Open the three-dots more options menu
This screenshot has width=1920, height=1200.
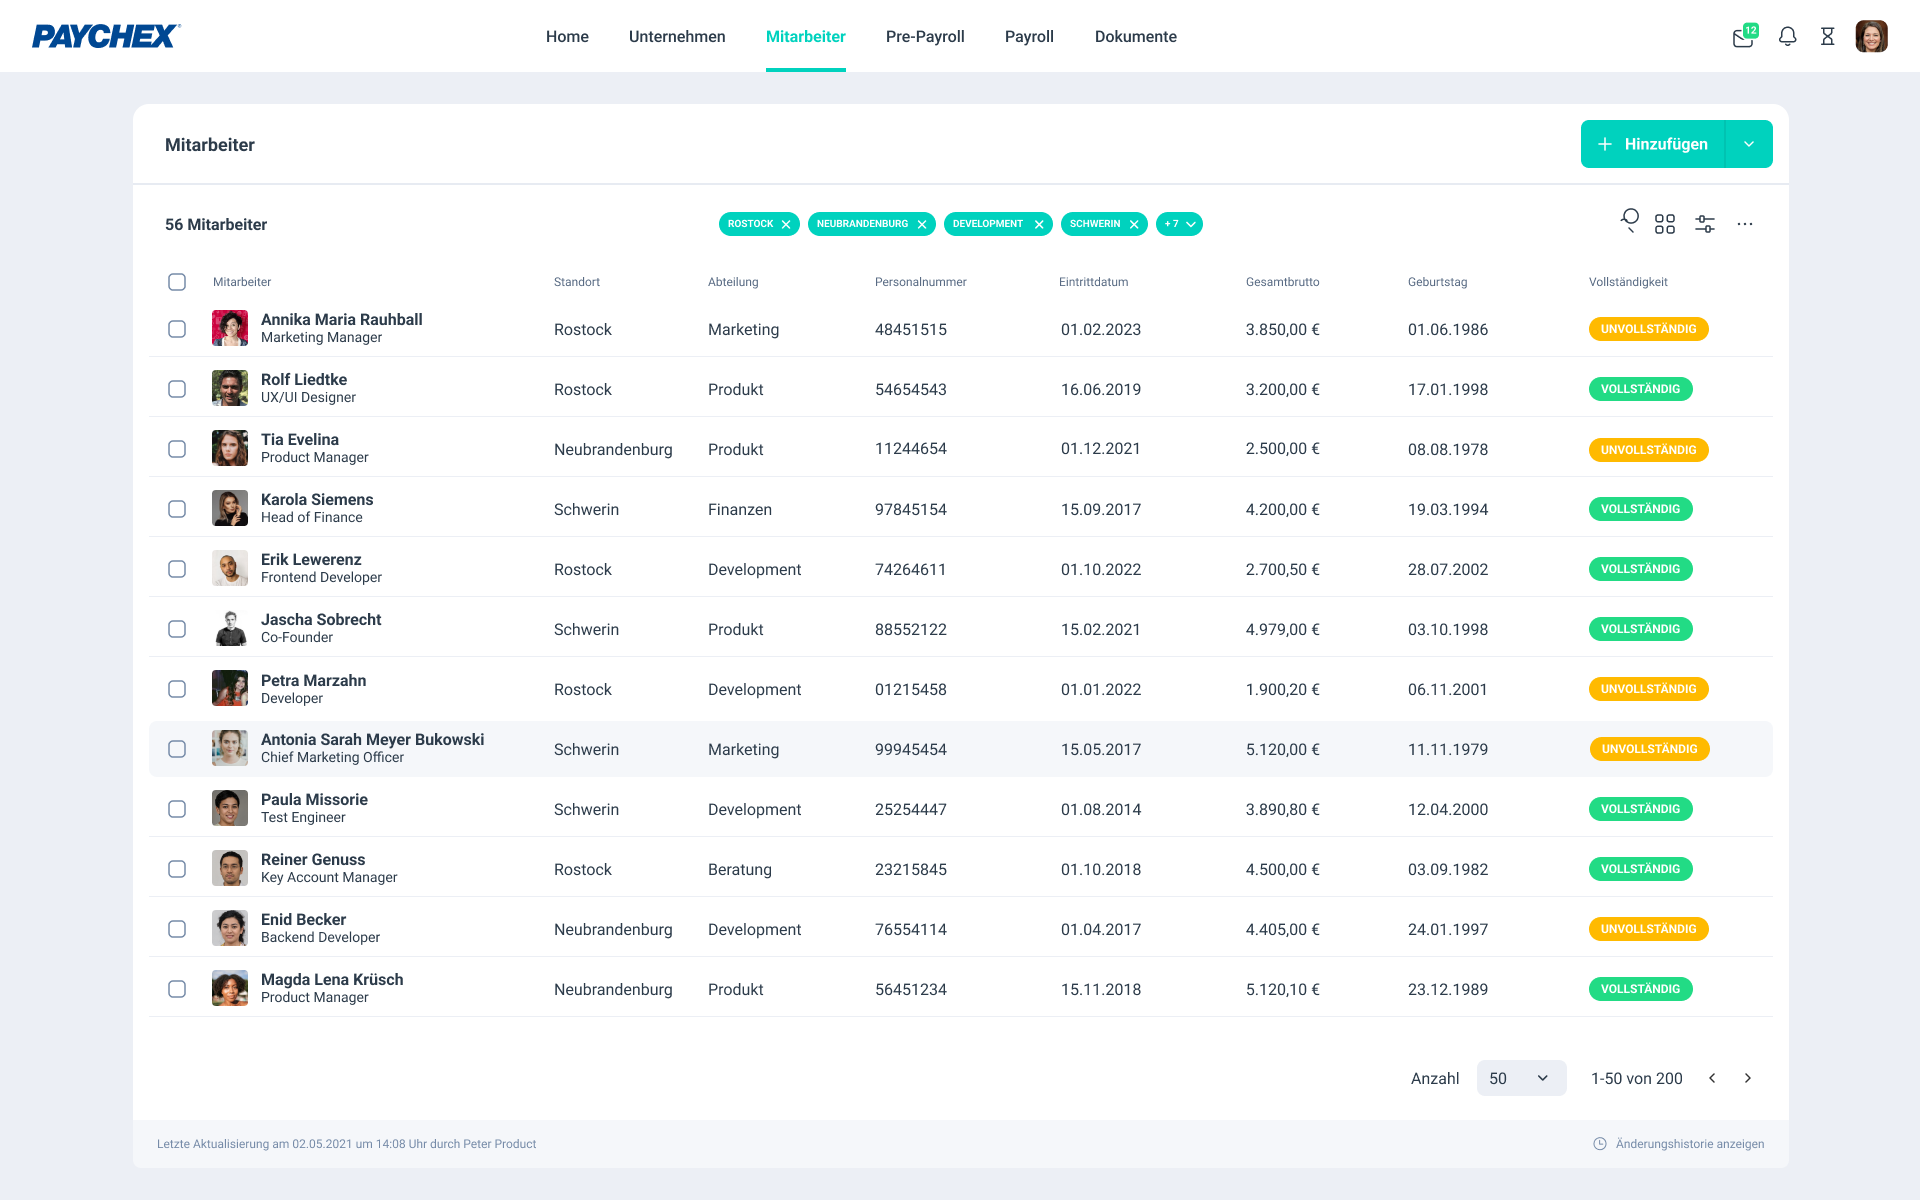point(1745,224)
